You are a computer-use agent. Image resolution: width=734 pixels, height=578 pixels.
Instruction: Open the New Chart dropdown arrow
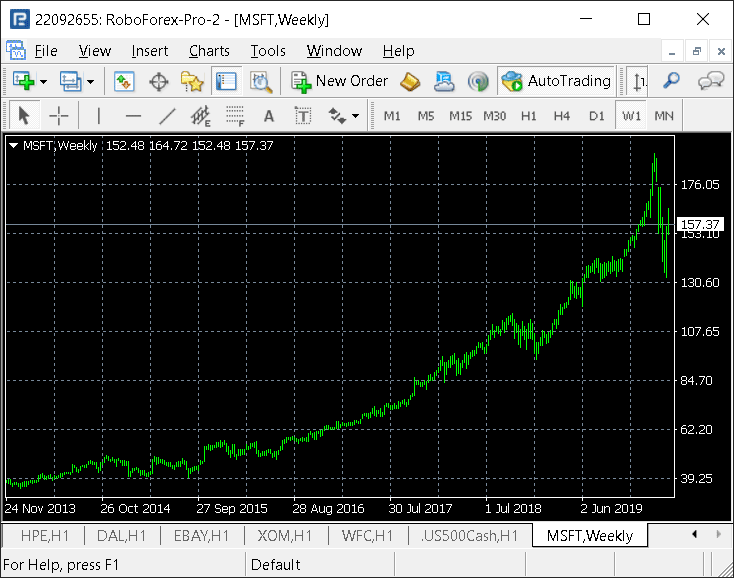click(x=44, y=82)
